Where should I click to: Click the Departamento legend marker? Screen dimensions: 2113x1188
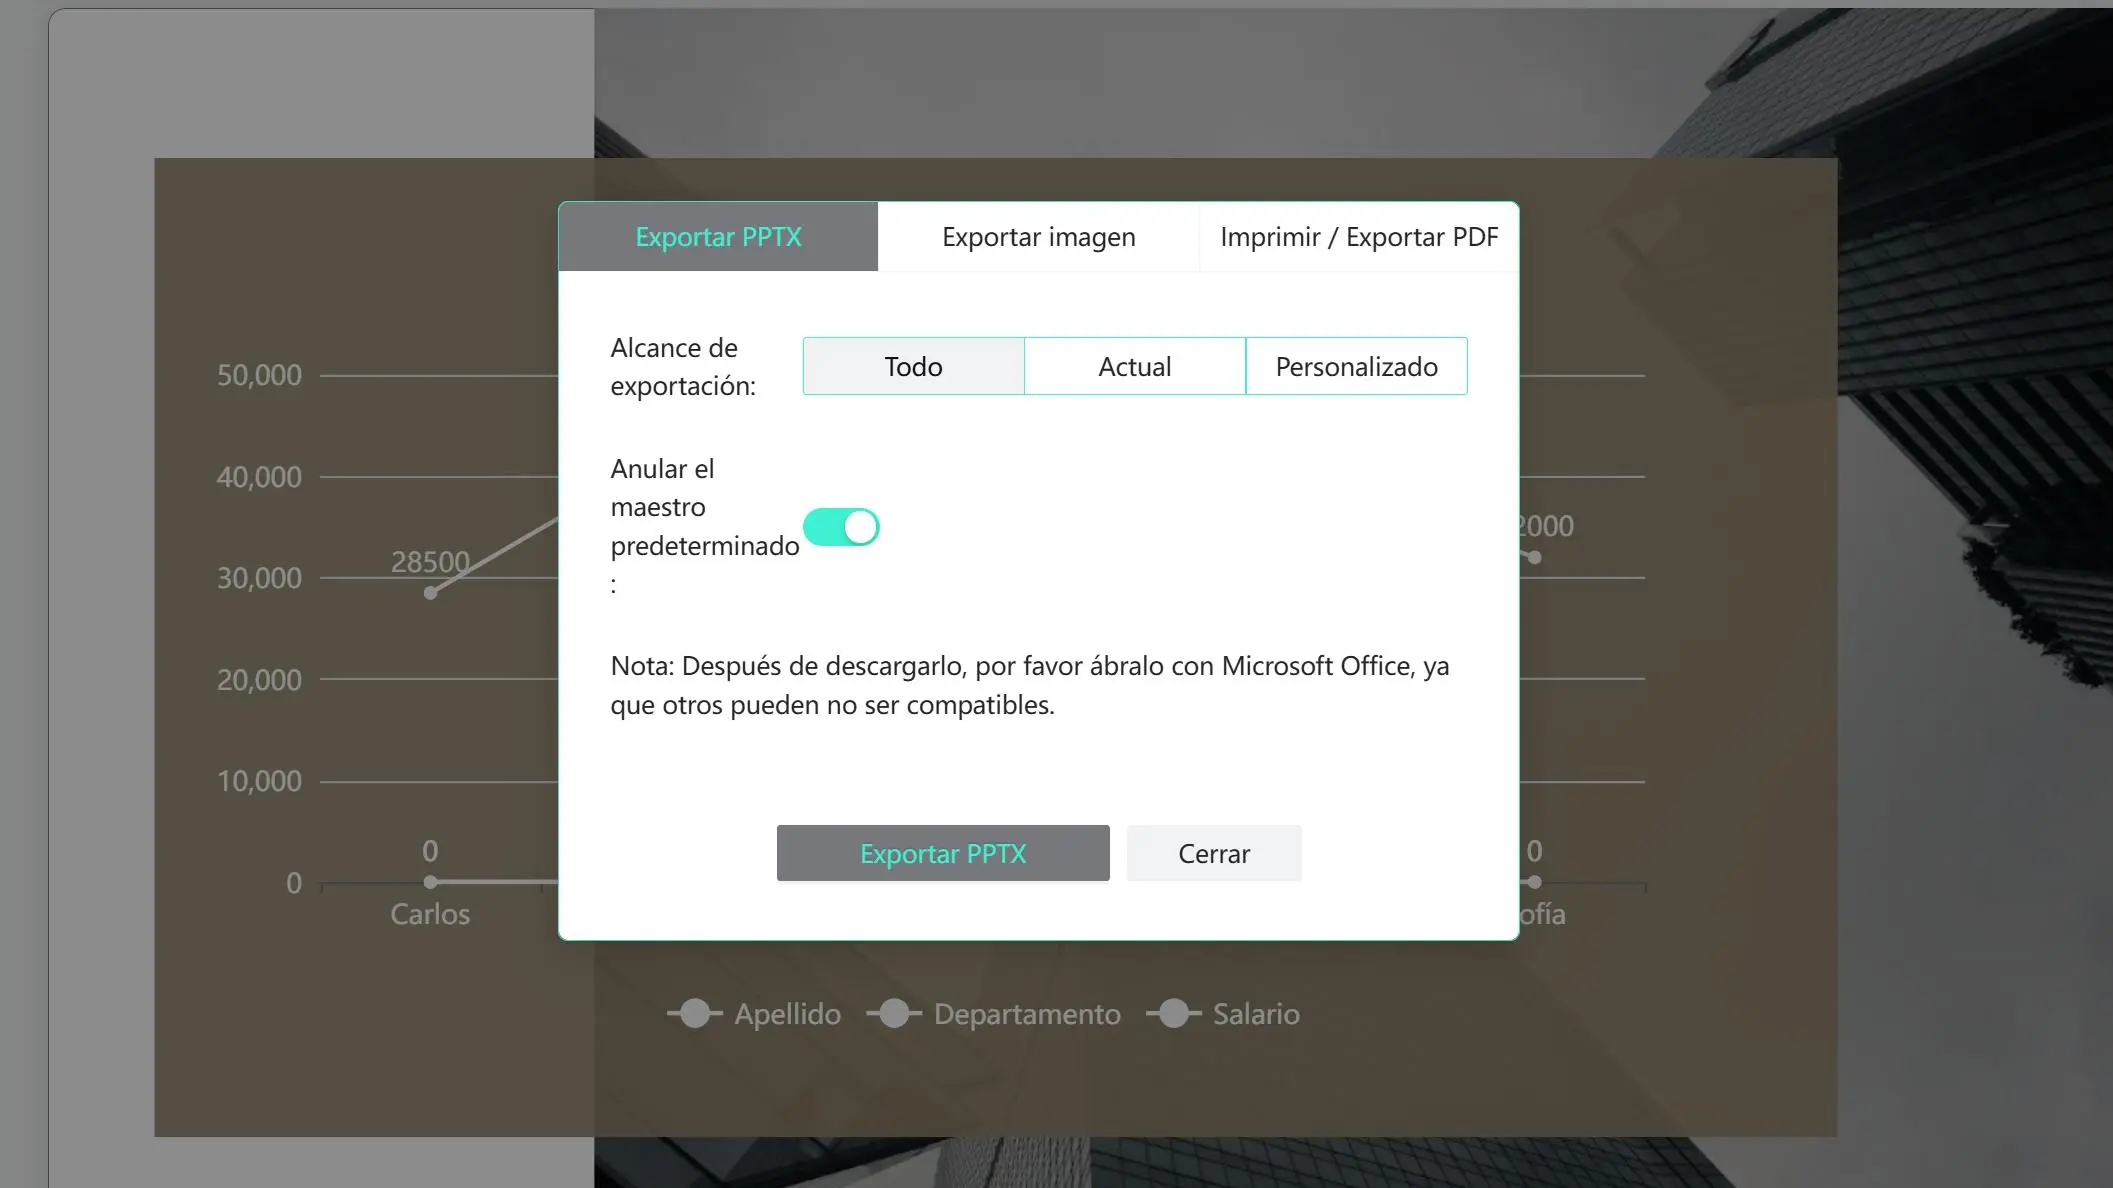[x=894, y=1013]
